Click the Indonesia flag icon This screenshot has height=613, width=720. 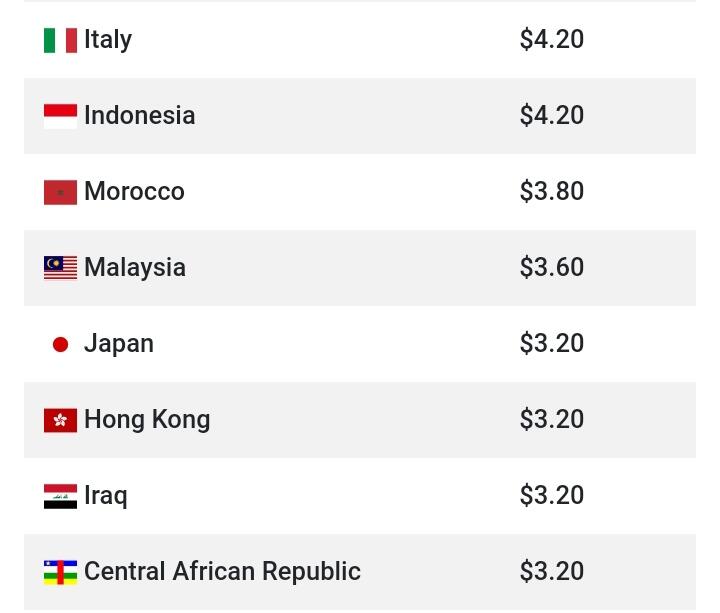(x=60, y=116)
